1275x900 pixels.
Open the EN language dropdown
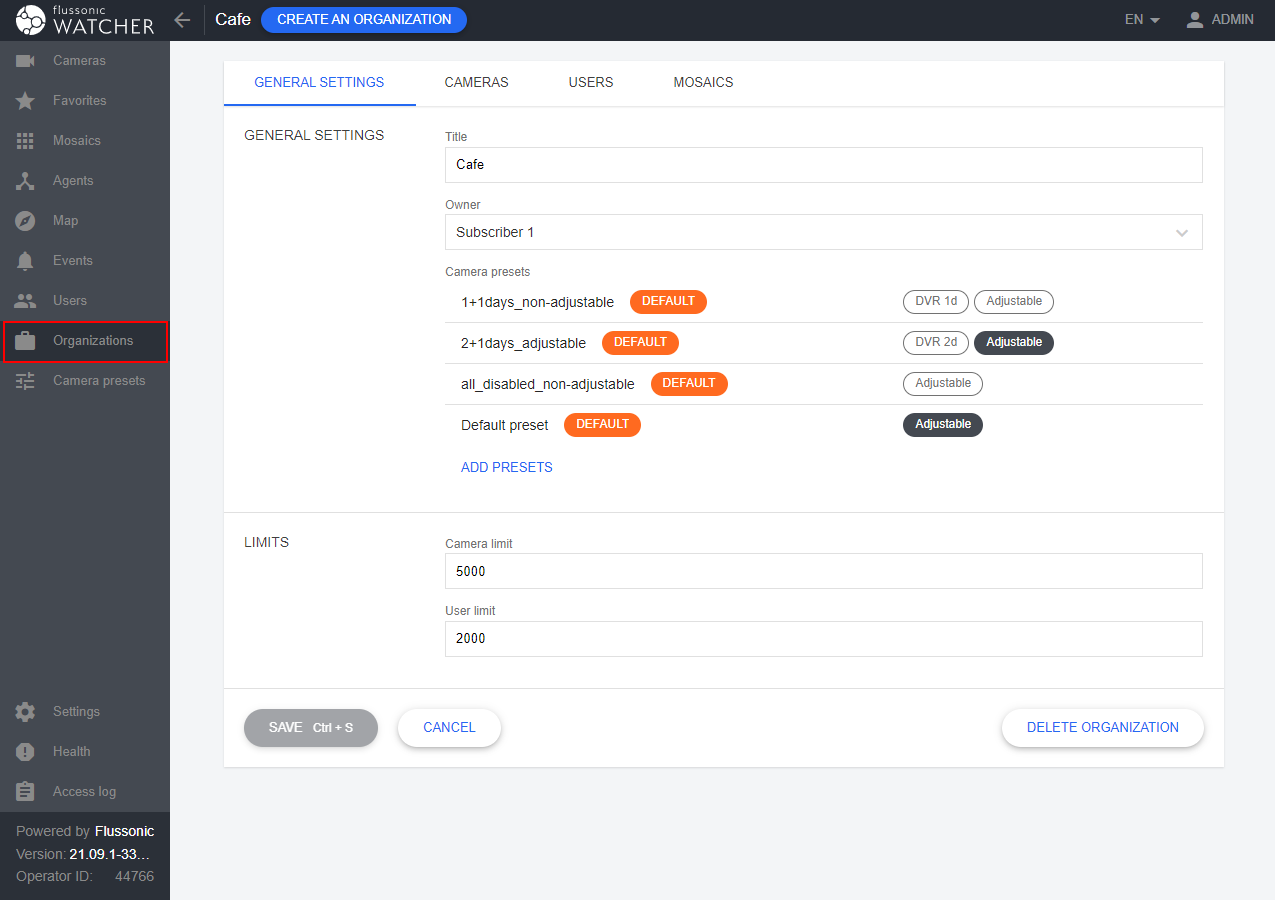pos(1141,20)
